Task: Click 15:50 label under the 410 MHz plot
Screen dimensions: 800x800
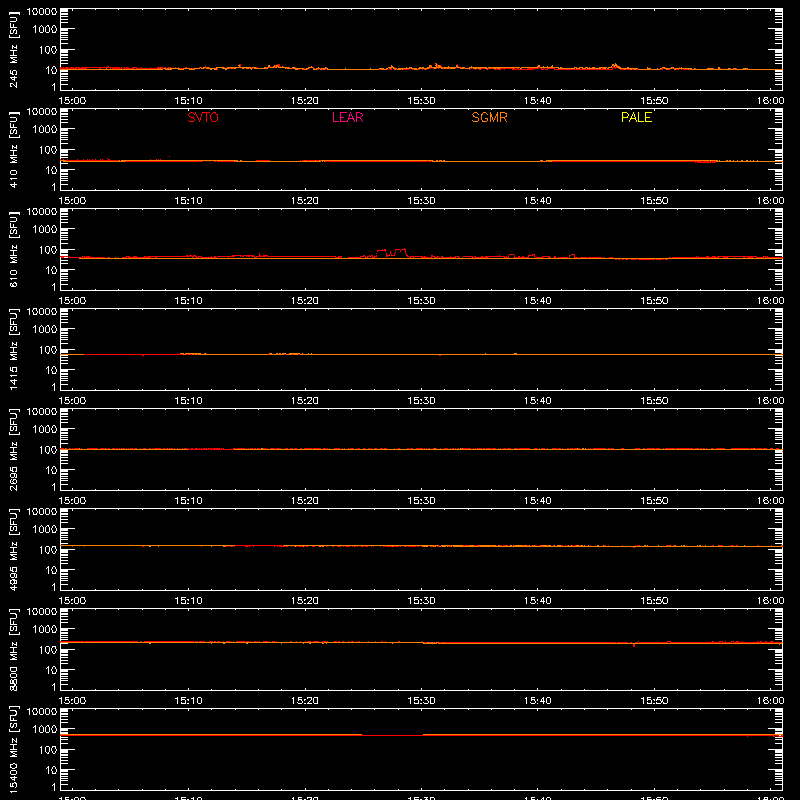Action: (654, 201)
